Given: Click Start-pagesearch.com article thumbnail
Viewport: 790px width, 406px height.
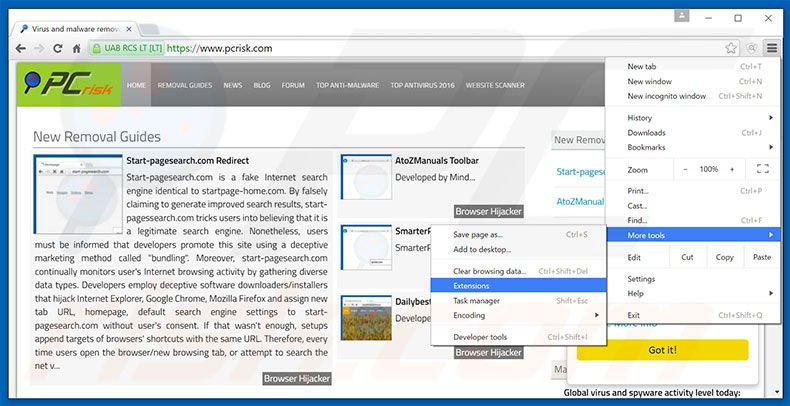Looking at the screenshot, I should coord(78,194).
